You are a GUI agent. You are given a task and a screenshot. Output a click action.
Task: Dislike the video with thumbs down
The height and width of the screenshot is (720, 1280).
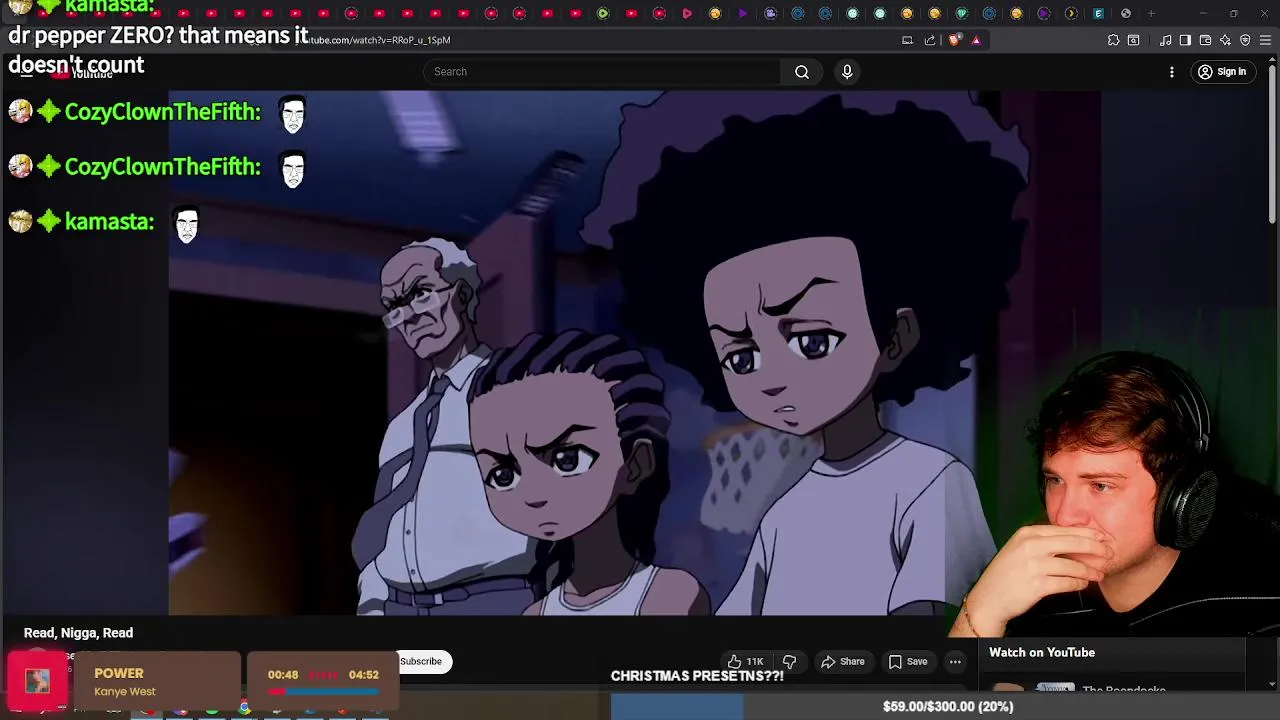click(x=789, y=661)
